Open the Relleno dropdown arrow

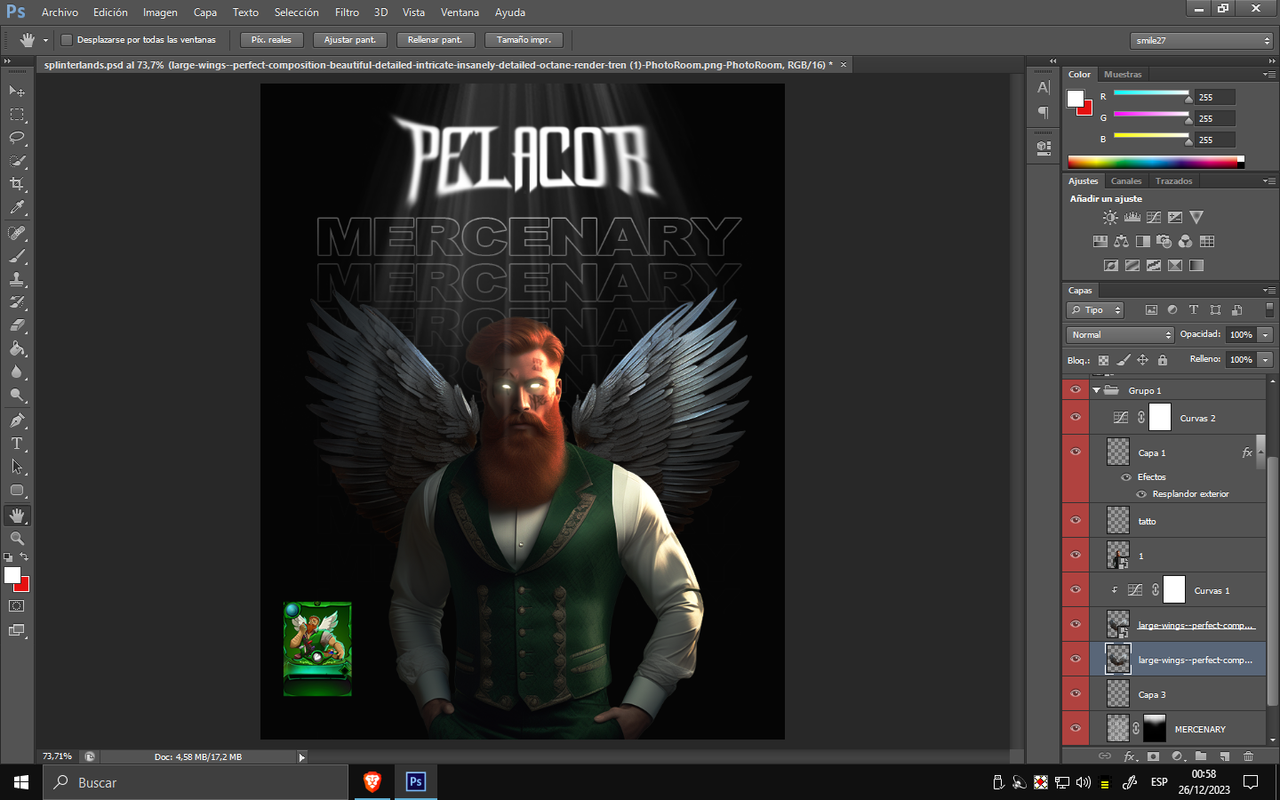point(1266,360)
